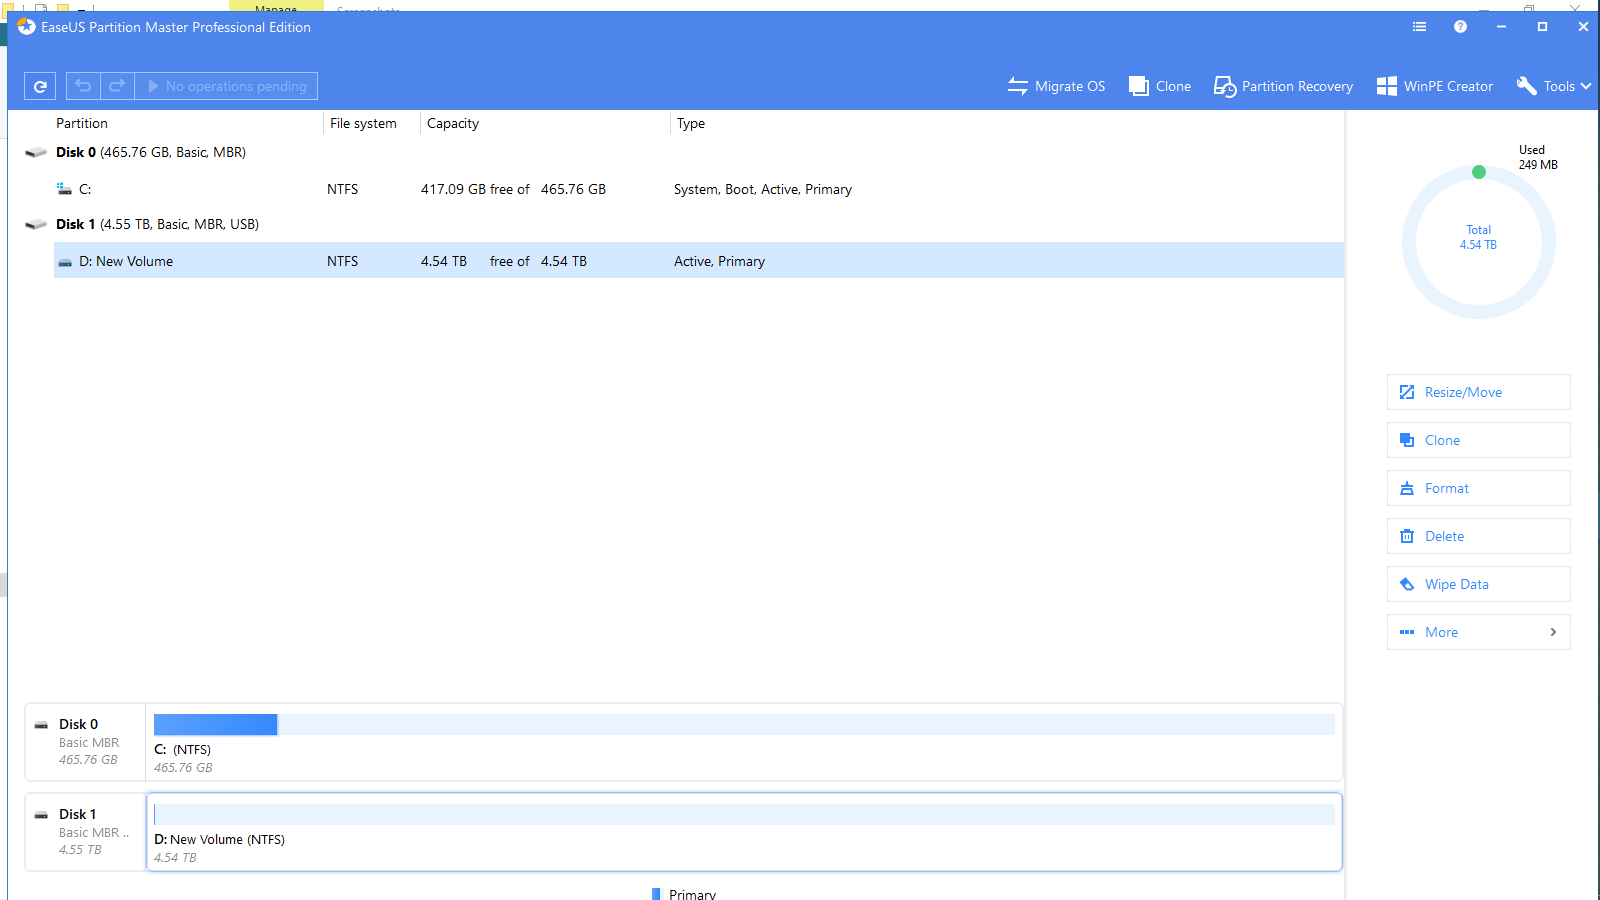The image size is (1600, 900).
Task: Expand the More options chevron
Action: pos(1553,632)
